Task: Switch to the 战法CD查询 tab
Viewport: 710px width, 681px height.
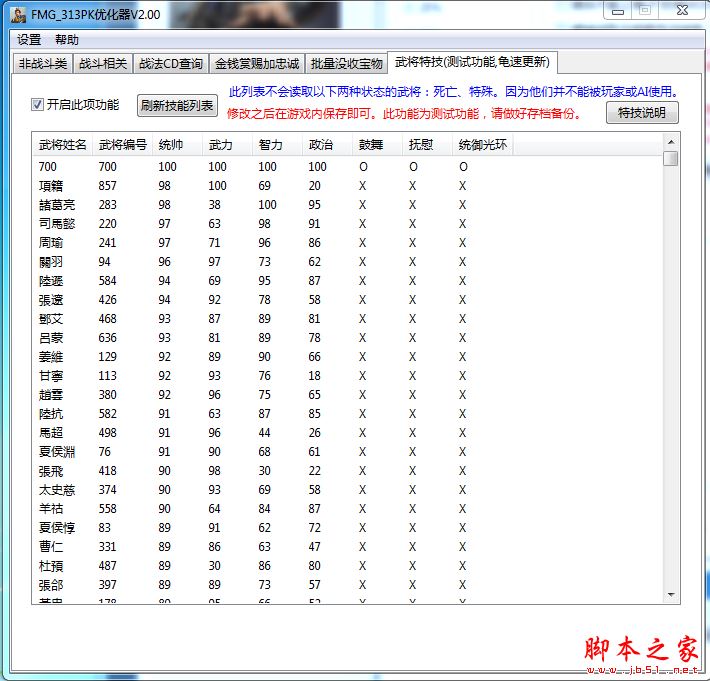Action: [x=171, y=63]
